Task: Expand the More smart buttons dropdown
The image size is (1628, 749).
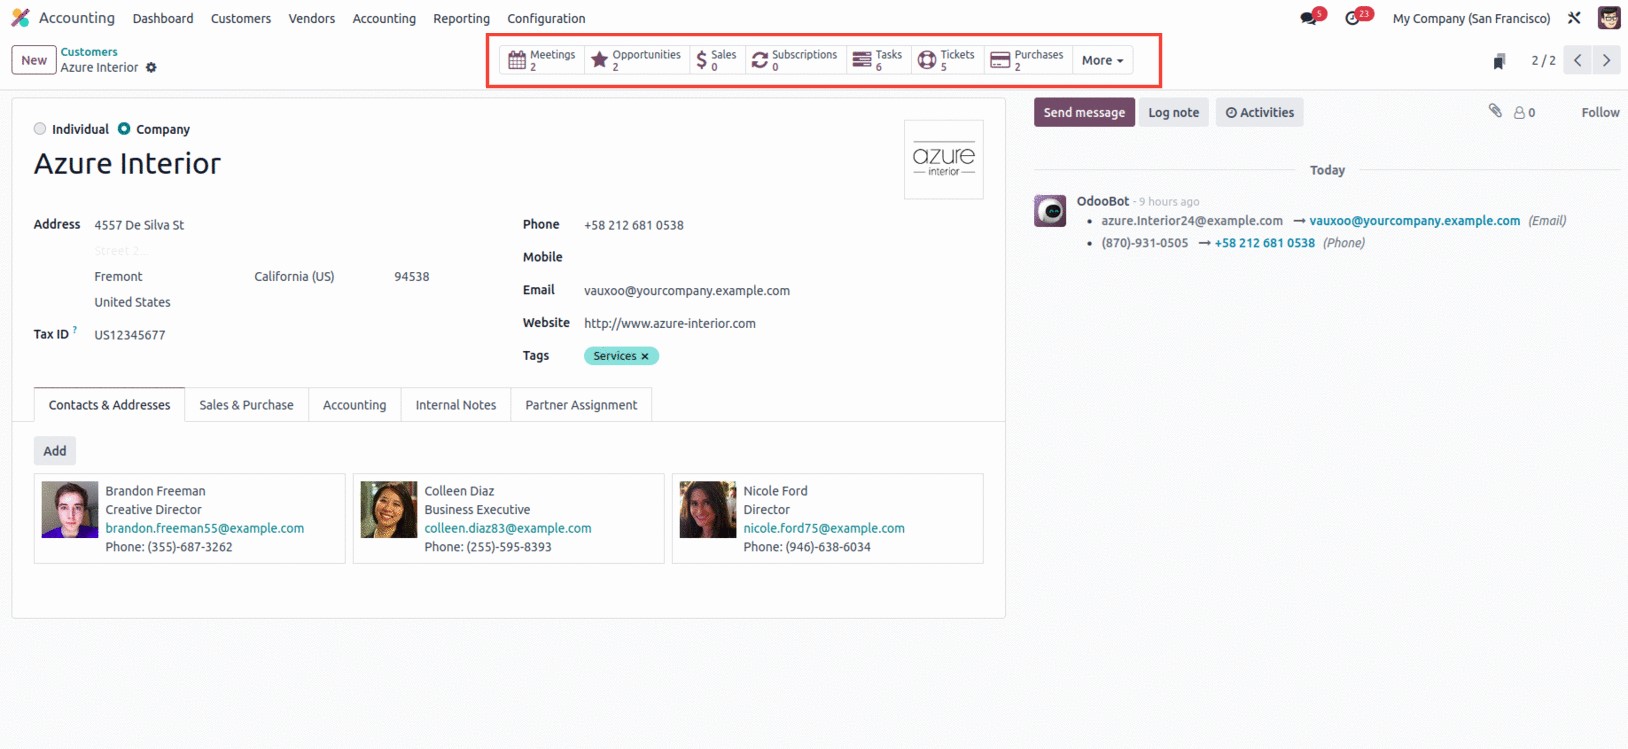Action: click(x=1103, y=60)
